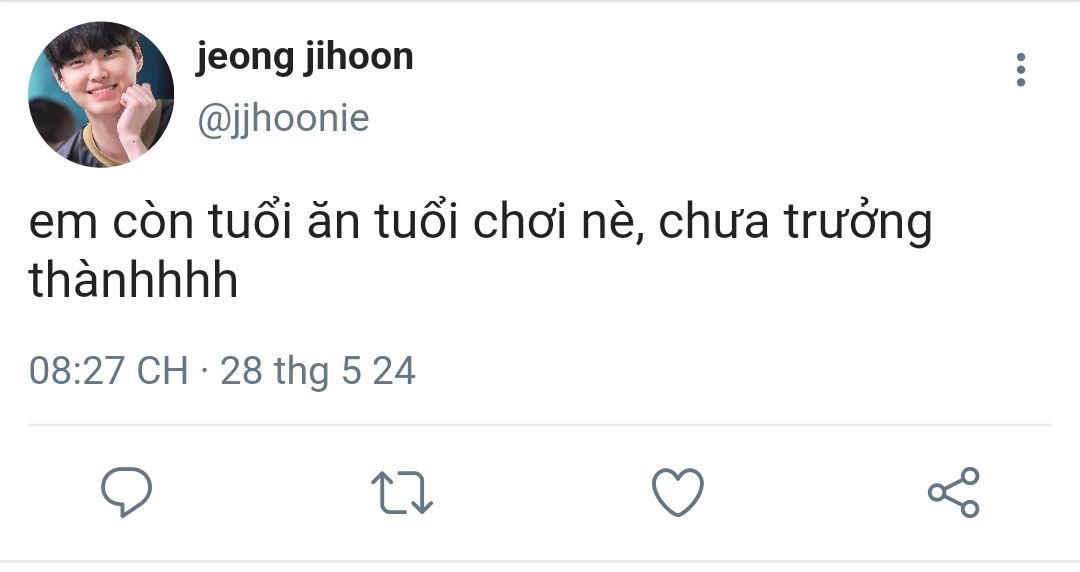Image resolution: width=1080 pixels, height=572 pixels.
Task: Retweet this post using the arrows icon
Action: coord(401,493)
